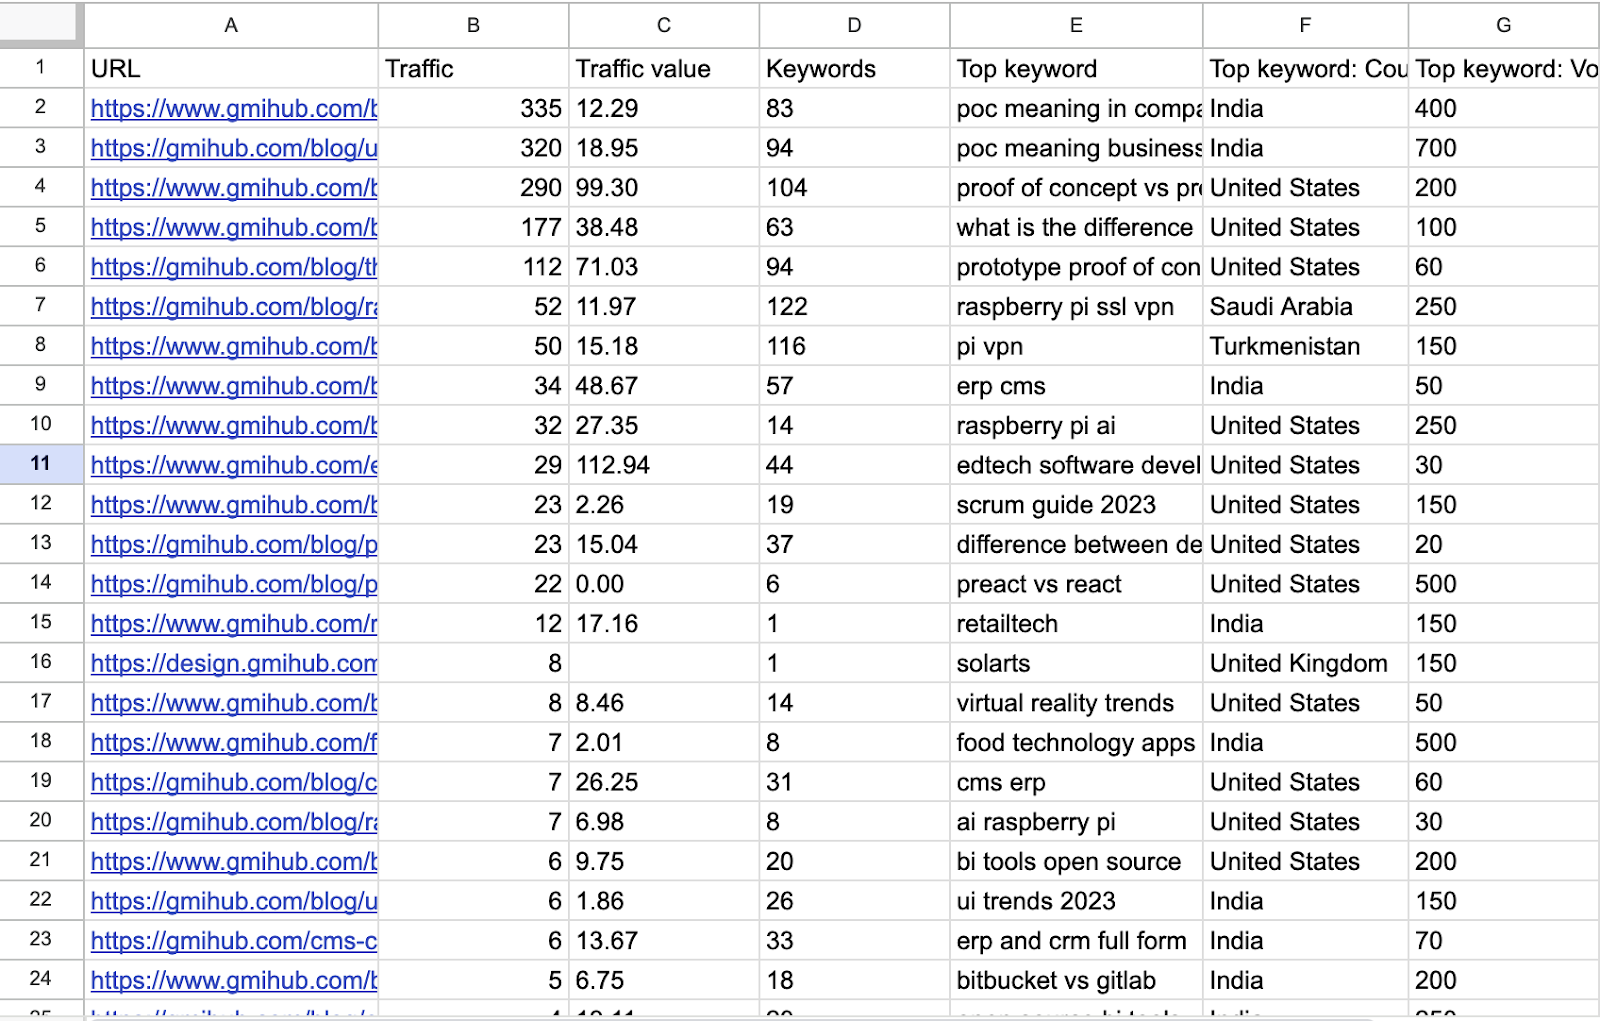Open the gmihub.com/cms-c link in row 23
This screenshot has width=1600, height=1021.
tap(234, 941)
